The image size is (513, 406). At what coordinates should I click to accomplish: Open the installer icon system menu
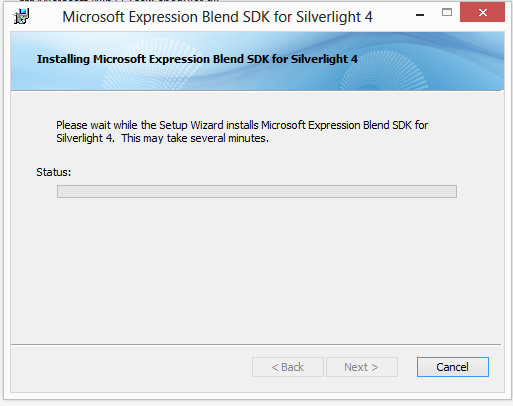(22, 16)
